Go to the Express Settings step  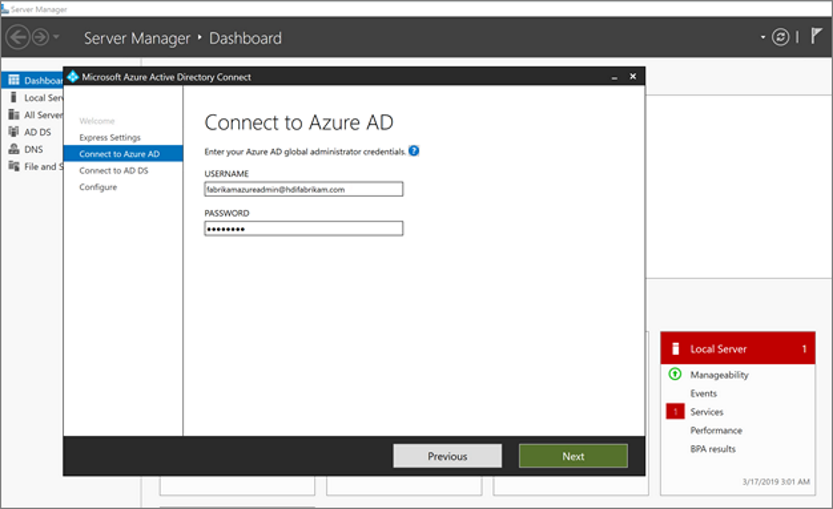110,138
